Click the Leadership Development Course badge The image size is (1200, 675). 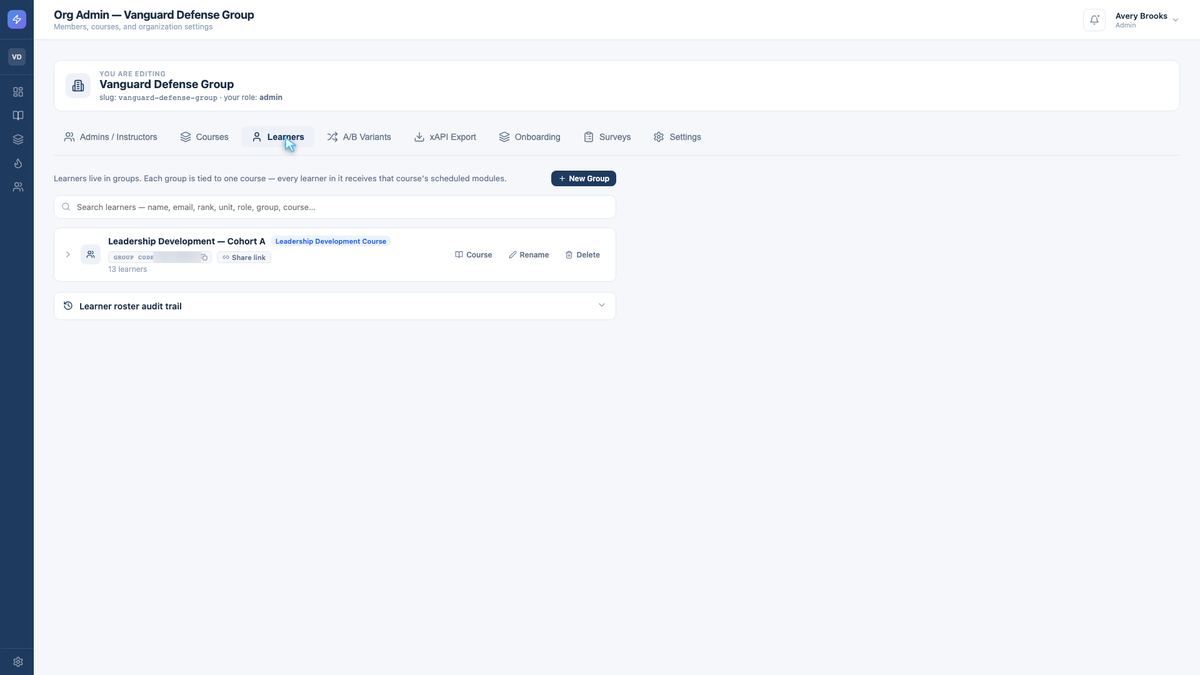pos(331,241)
